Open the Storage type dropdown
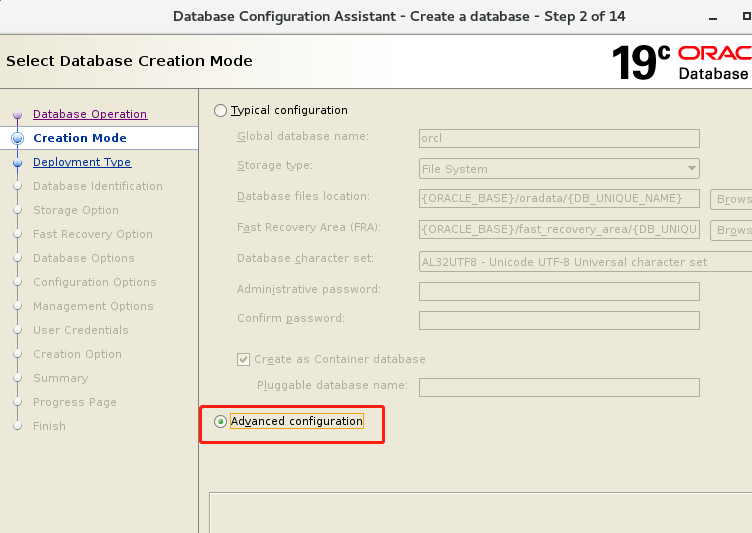Viewport: 752px width, 533px height. click(559, 169)
